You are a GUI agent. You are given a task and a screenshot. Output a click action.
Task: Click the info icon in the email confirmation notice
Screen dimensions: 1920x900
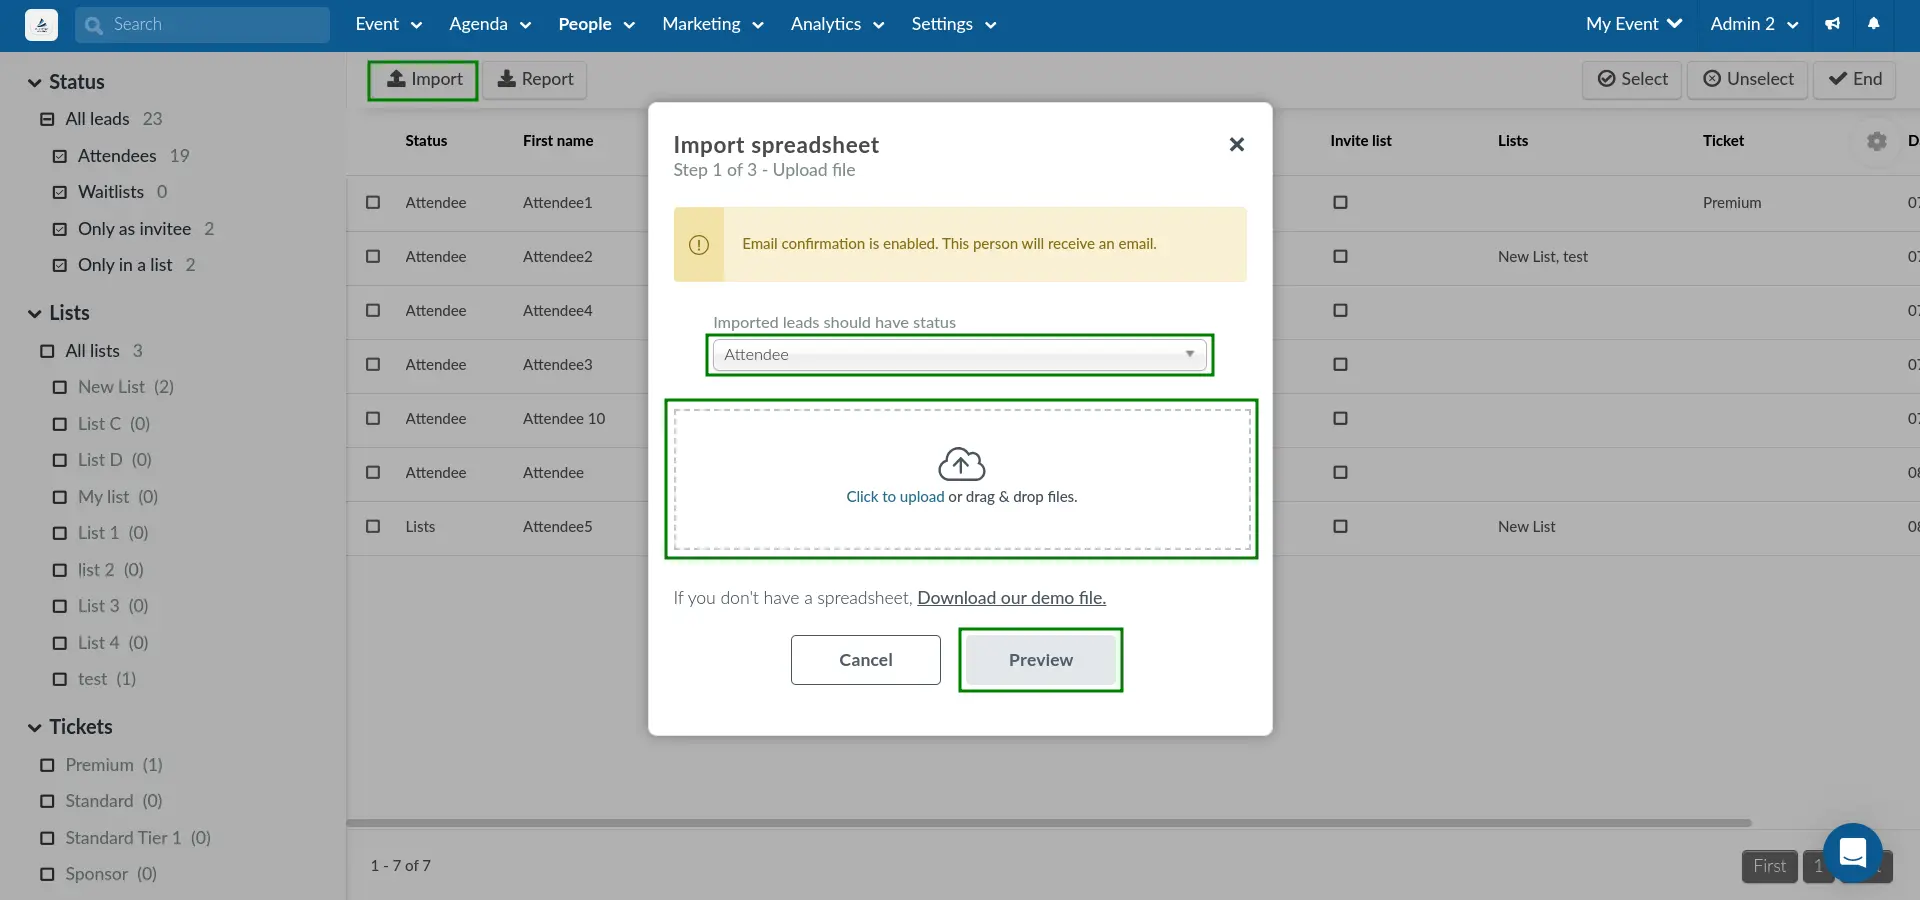(x=699, y=244)
